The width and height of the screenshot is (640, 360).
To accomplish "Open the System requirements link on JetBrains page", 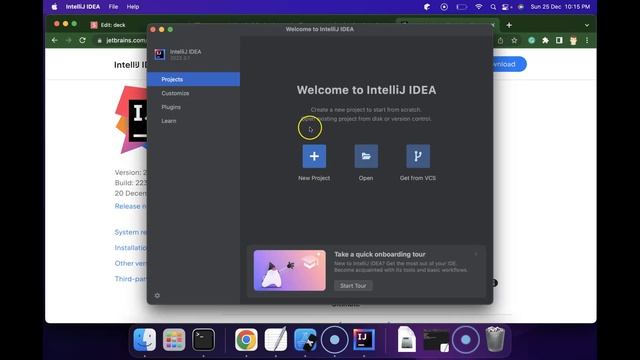I will pos(130,232).
